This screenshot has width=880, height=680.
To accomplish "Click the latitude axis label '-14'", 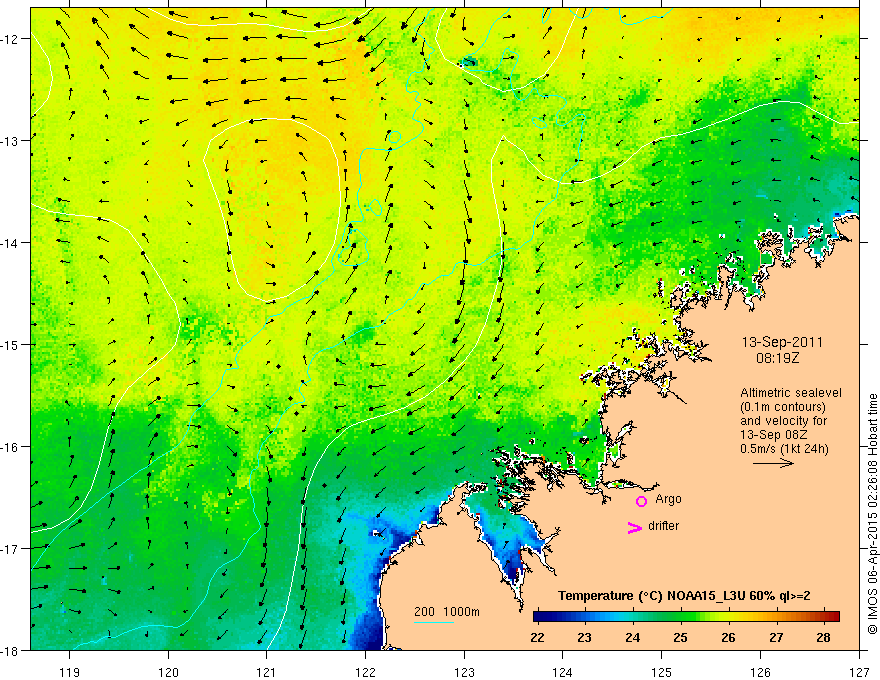I will pos(10,243).
